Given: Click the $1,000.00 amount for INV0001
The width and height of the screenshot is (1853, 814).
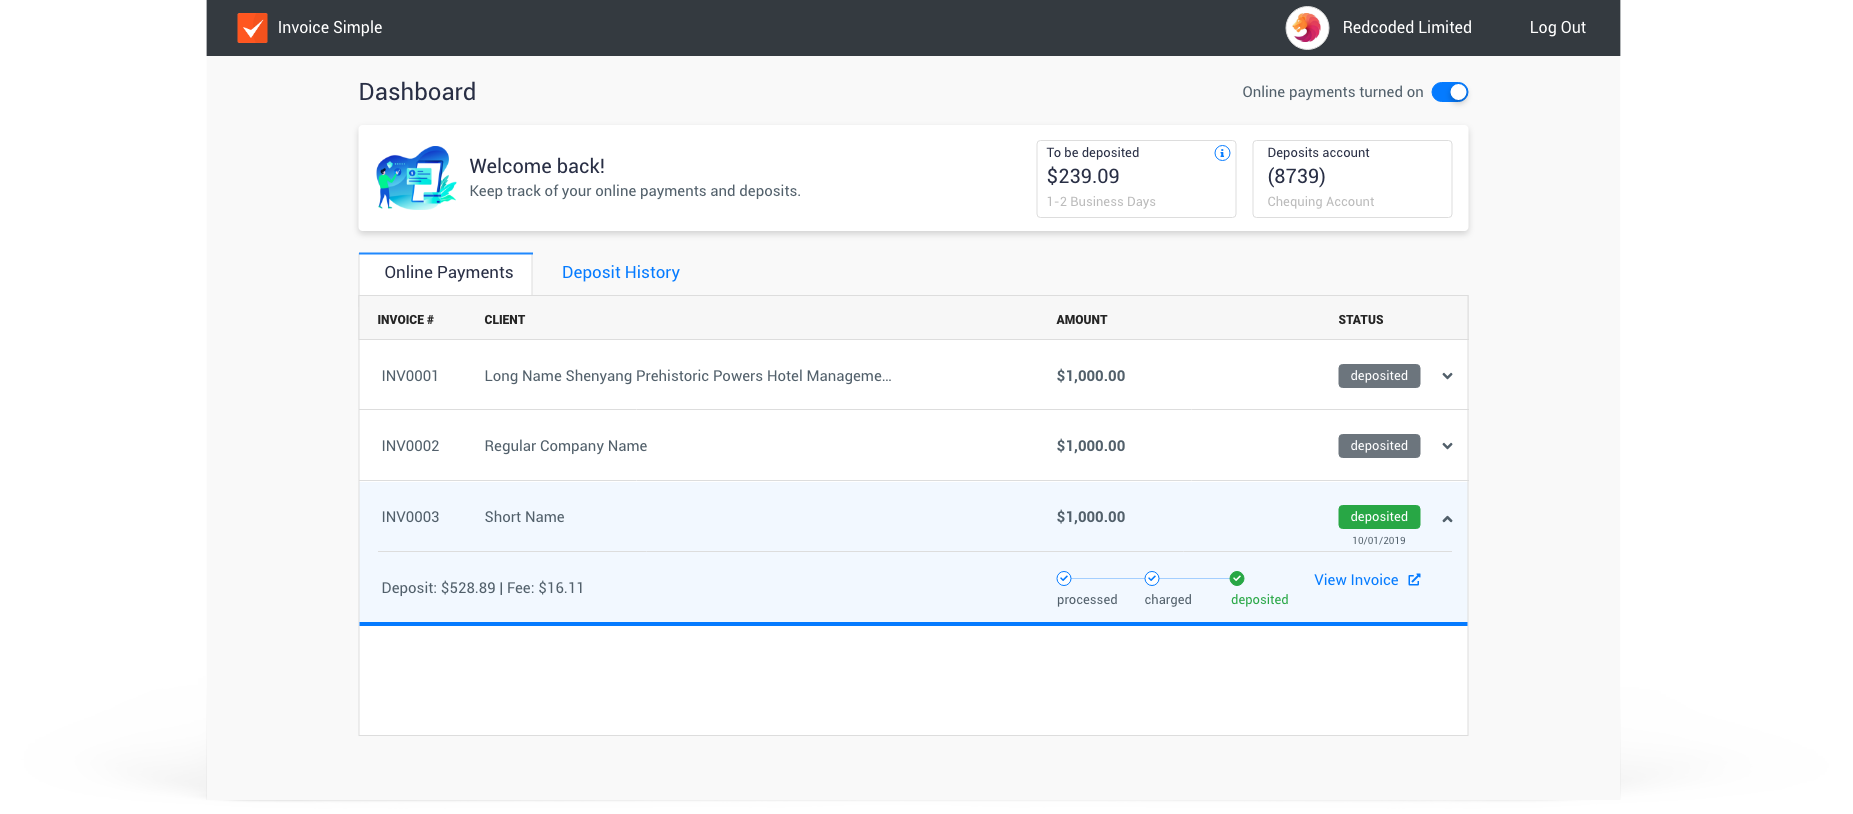Looking at the screenshot, I should pyautogui.click(x=1091, y=376).
